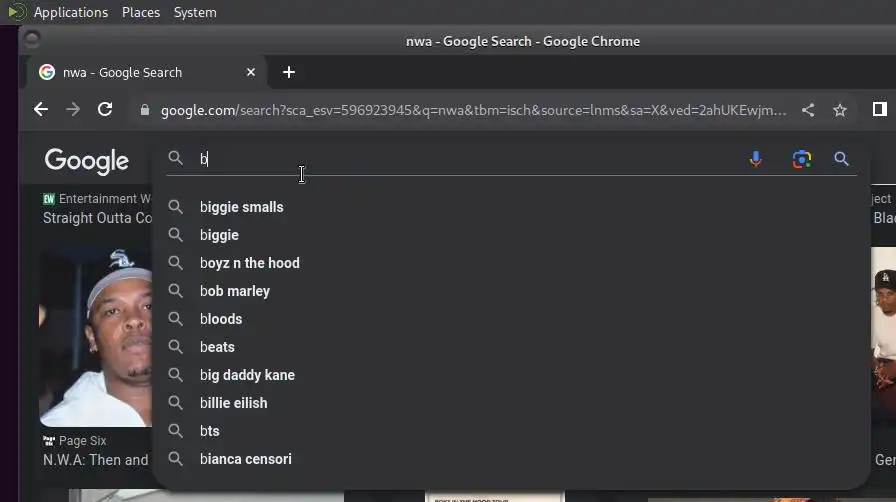Viewport: 896px width, 502px height.
Task: Click magnifier icon beside bloods suggestion
Action: pyautogui.click(x=175, y=319)
